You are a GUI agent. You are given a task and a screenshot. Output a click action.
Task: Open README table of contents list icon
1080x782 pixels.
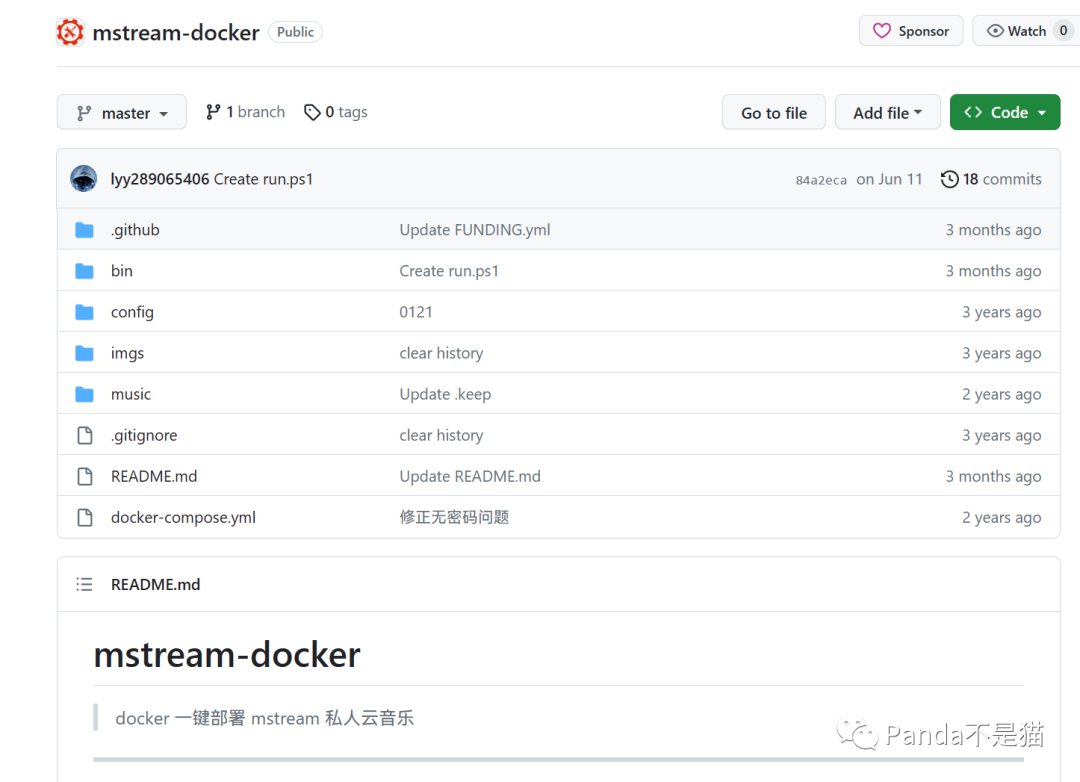[x=84, y=584]
